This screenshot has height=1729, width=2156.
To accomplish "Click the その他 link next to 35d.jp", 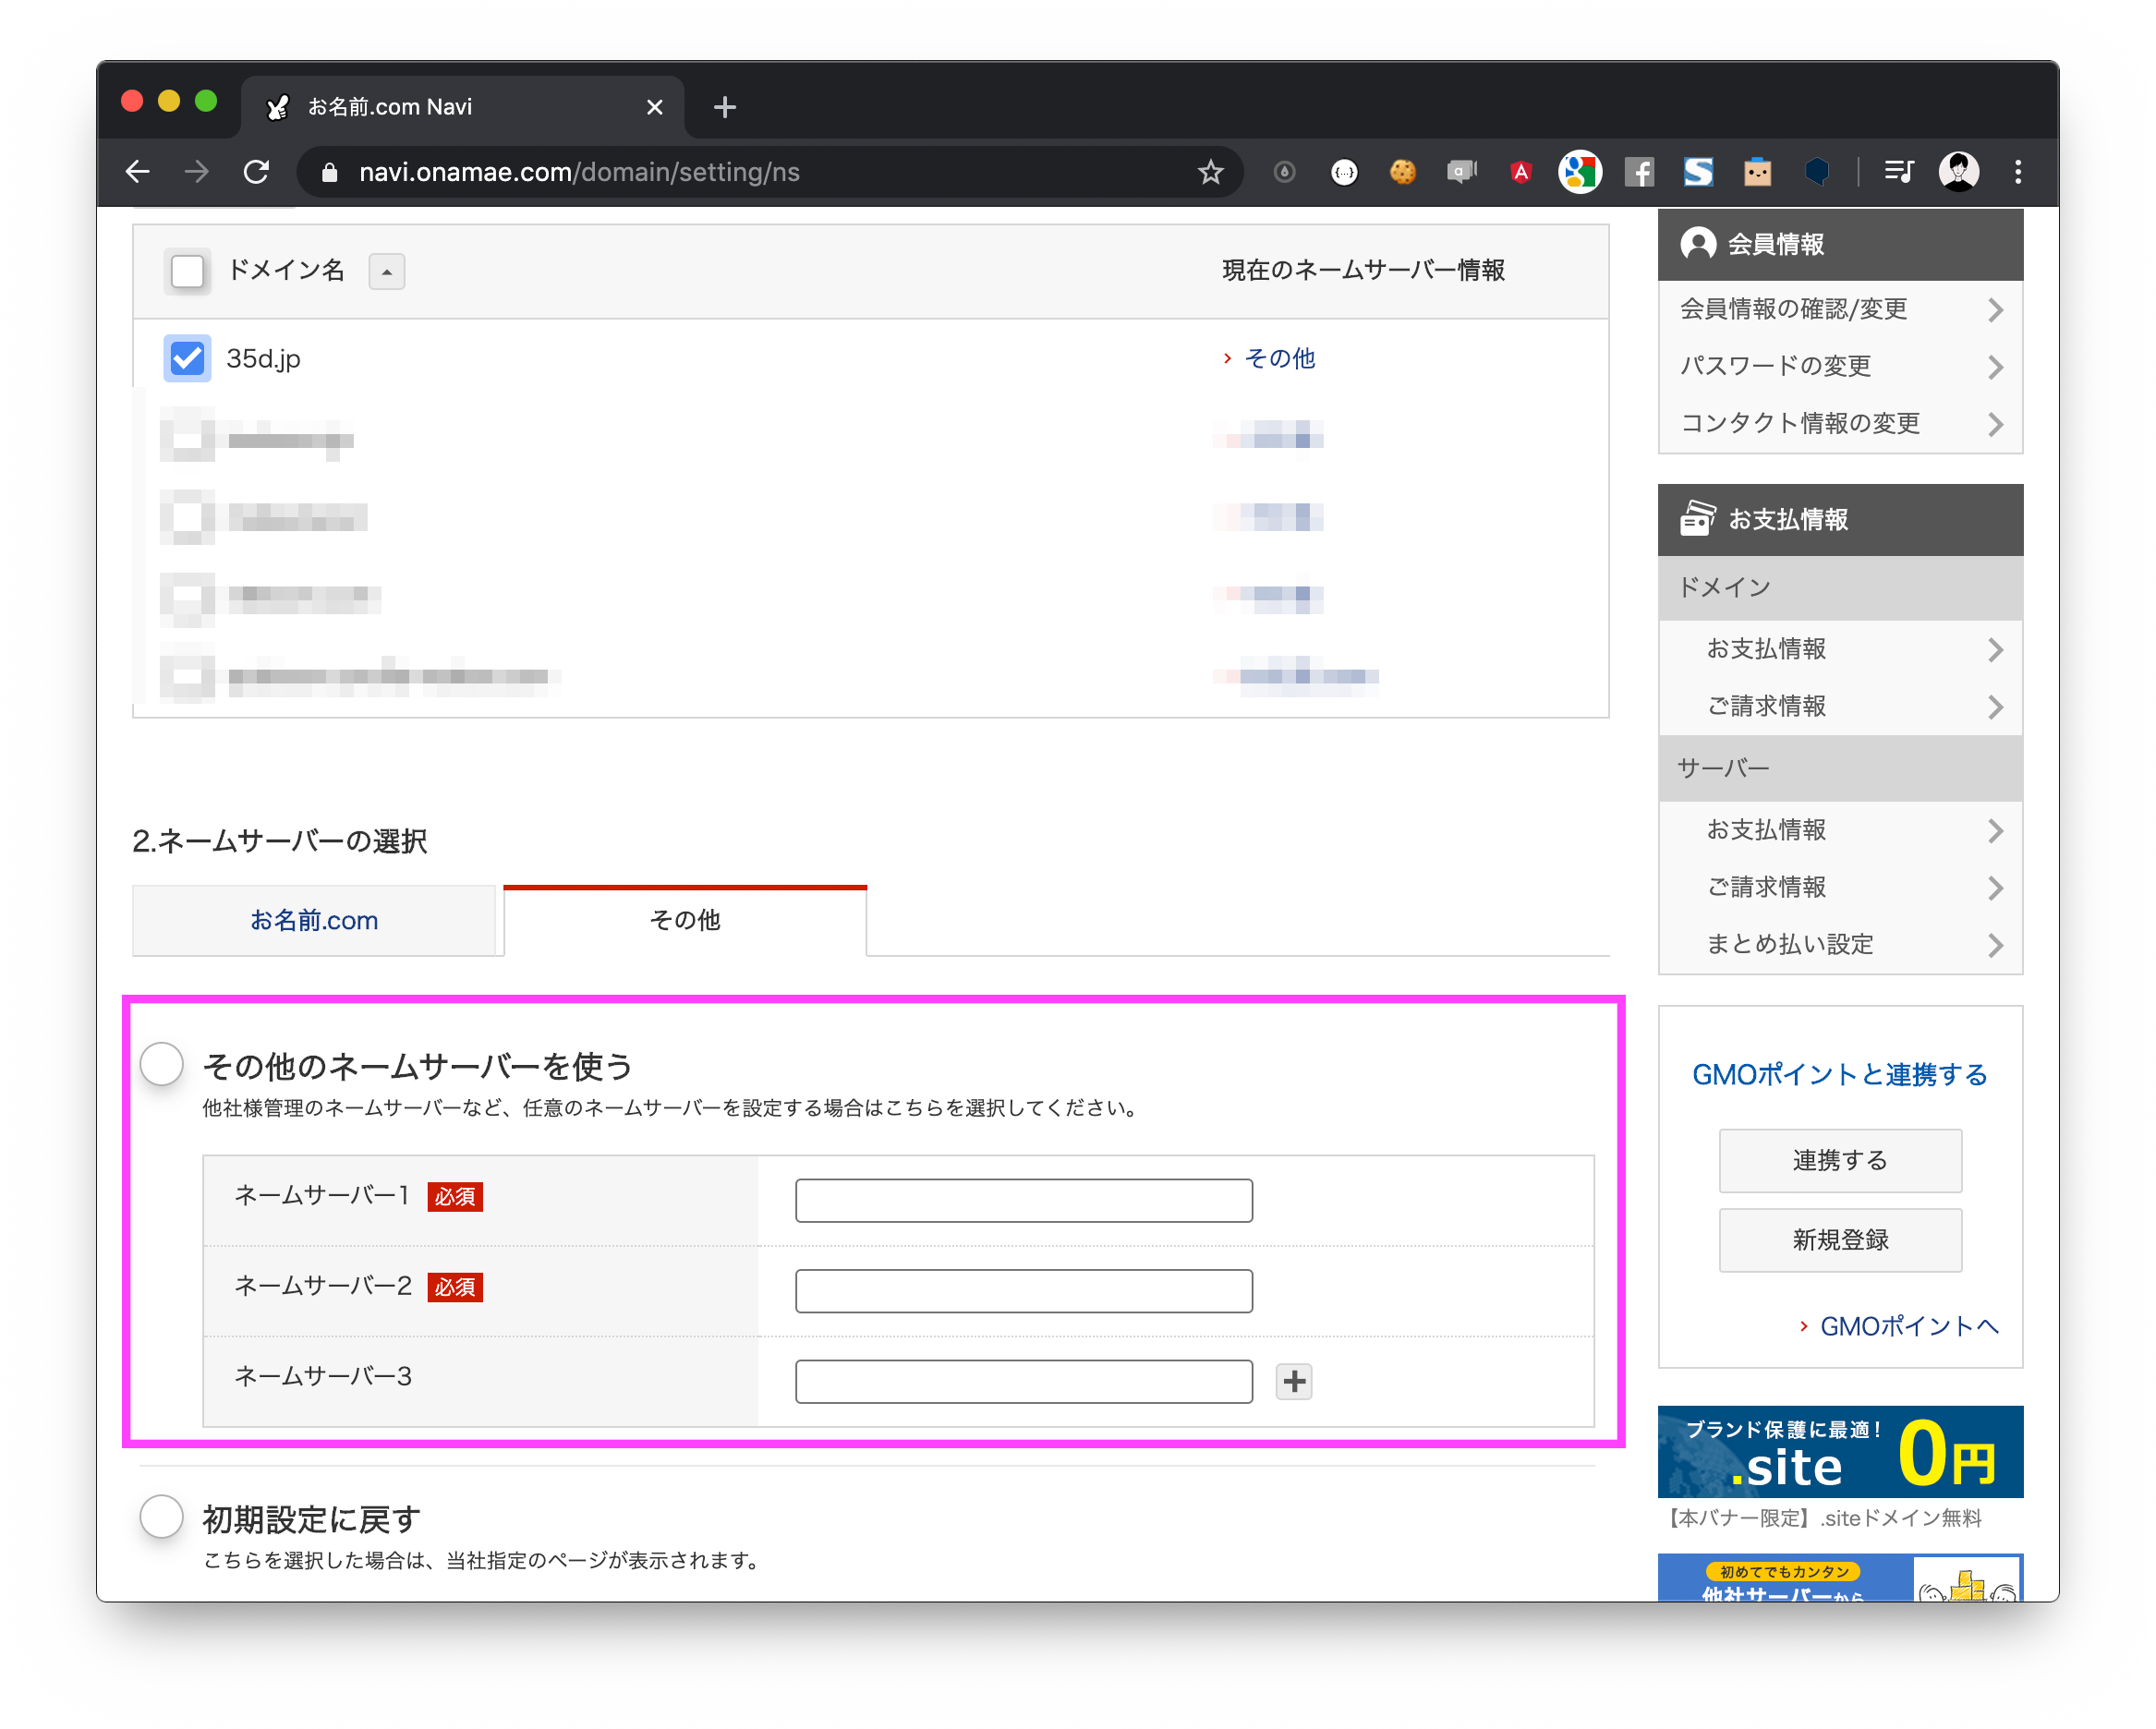I will pos(1279,358).
